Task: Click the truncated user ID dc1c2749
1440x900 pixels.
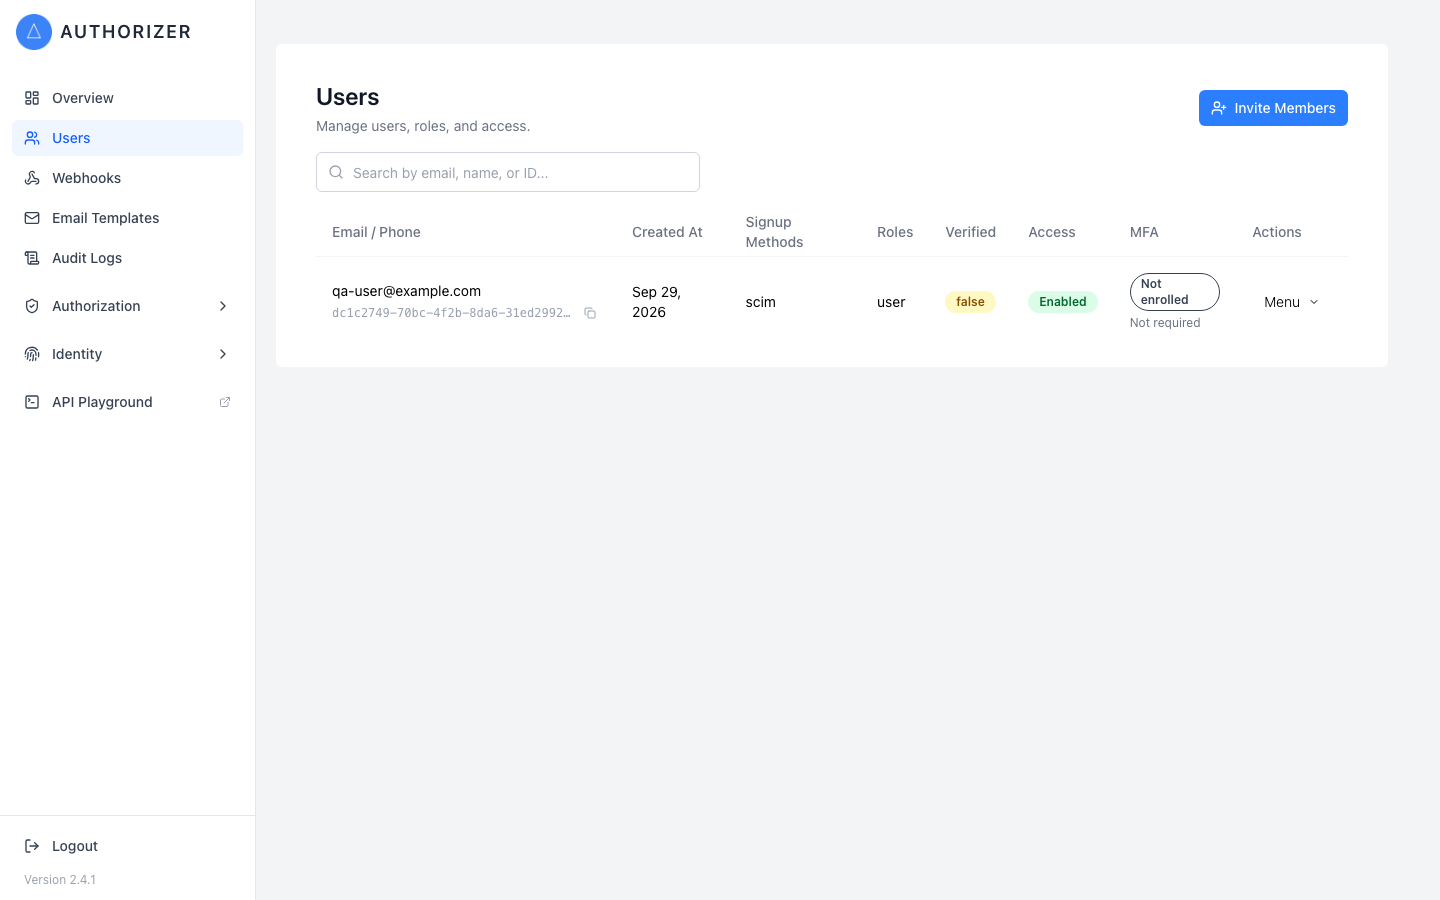Action: (452, 313)
